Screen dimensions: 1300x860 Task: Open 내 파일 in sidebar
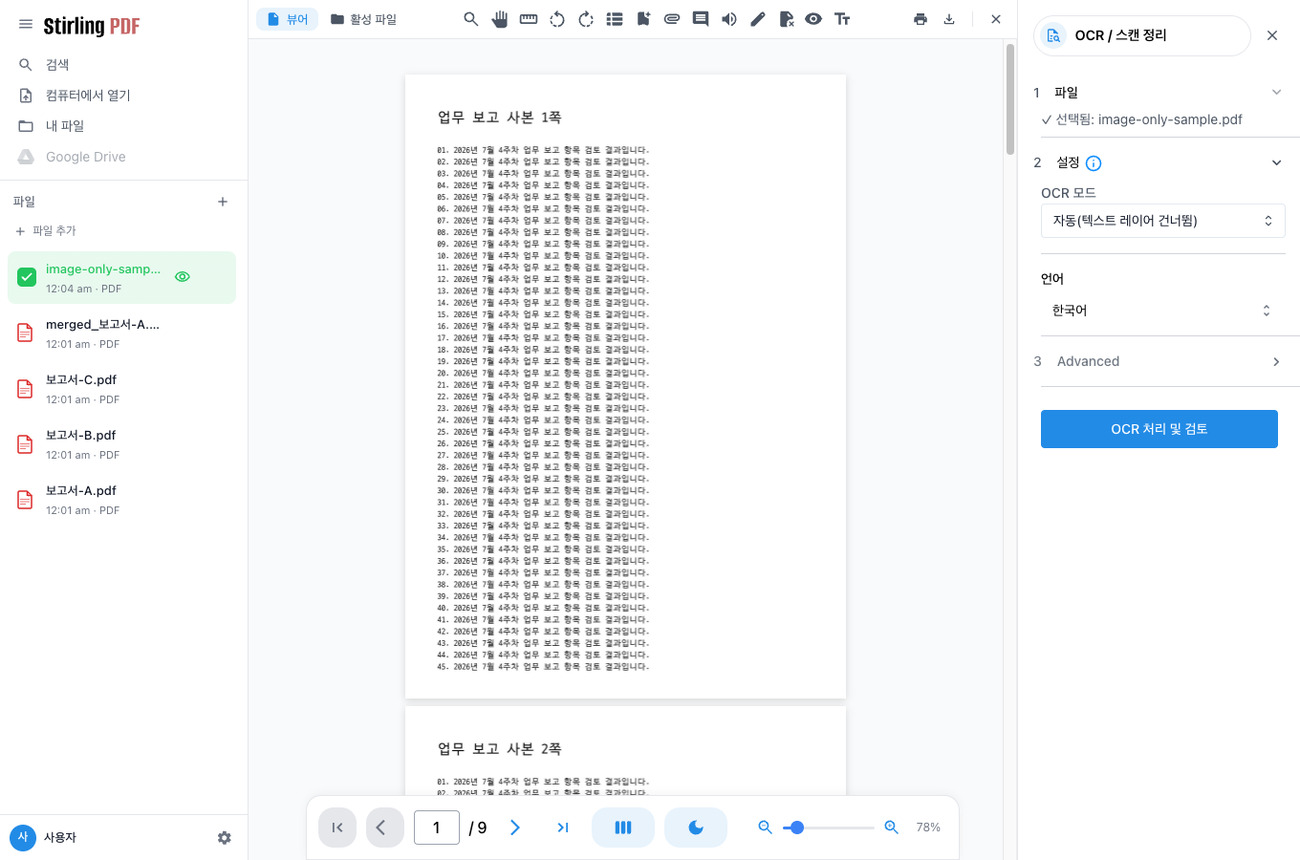[124, 126]
